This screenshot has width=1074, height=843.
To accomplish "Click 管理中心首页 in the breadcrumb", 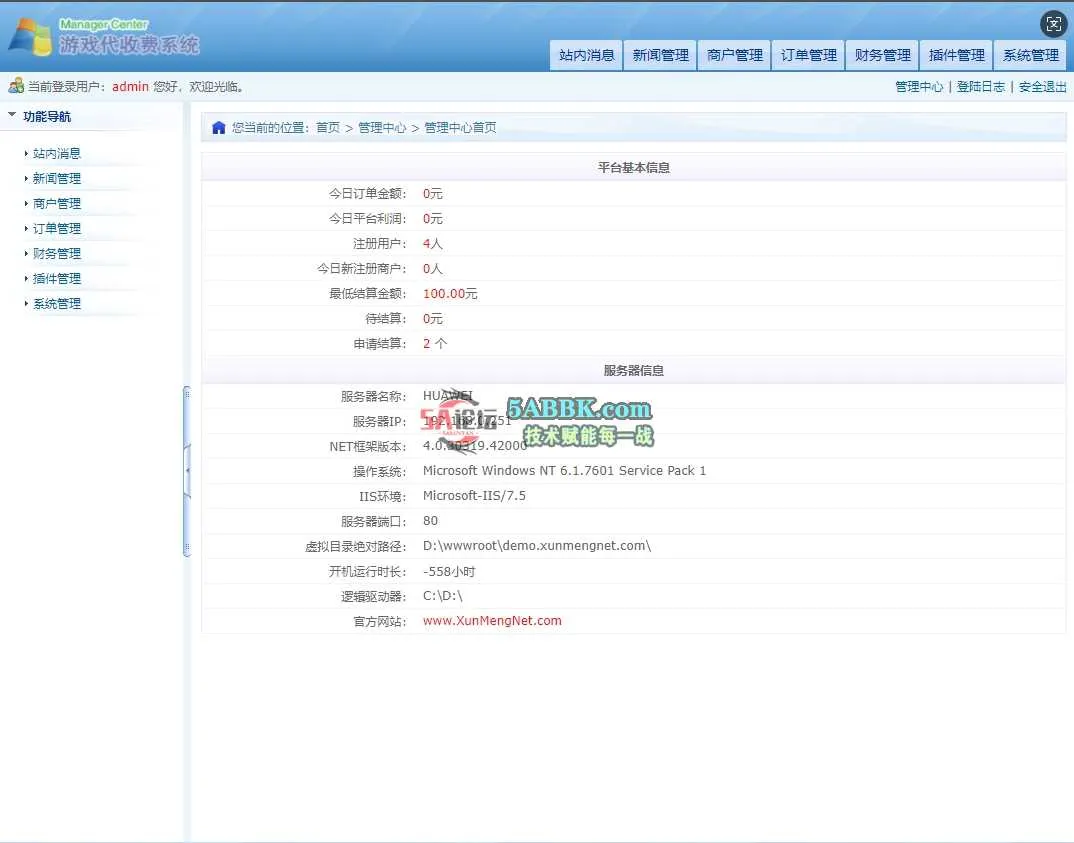I will (460, 127).
